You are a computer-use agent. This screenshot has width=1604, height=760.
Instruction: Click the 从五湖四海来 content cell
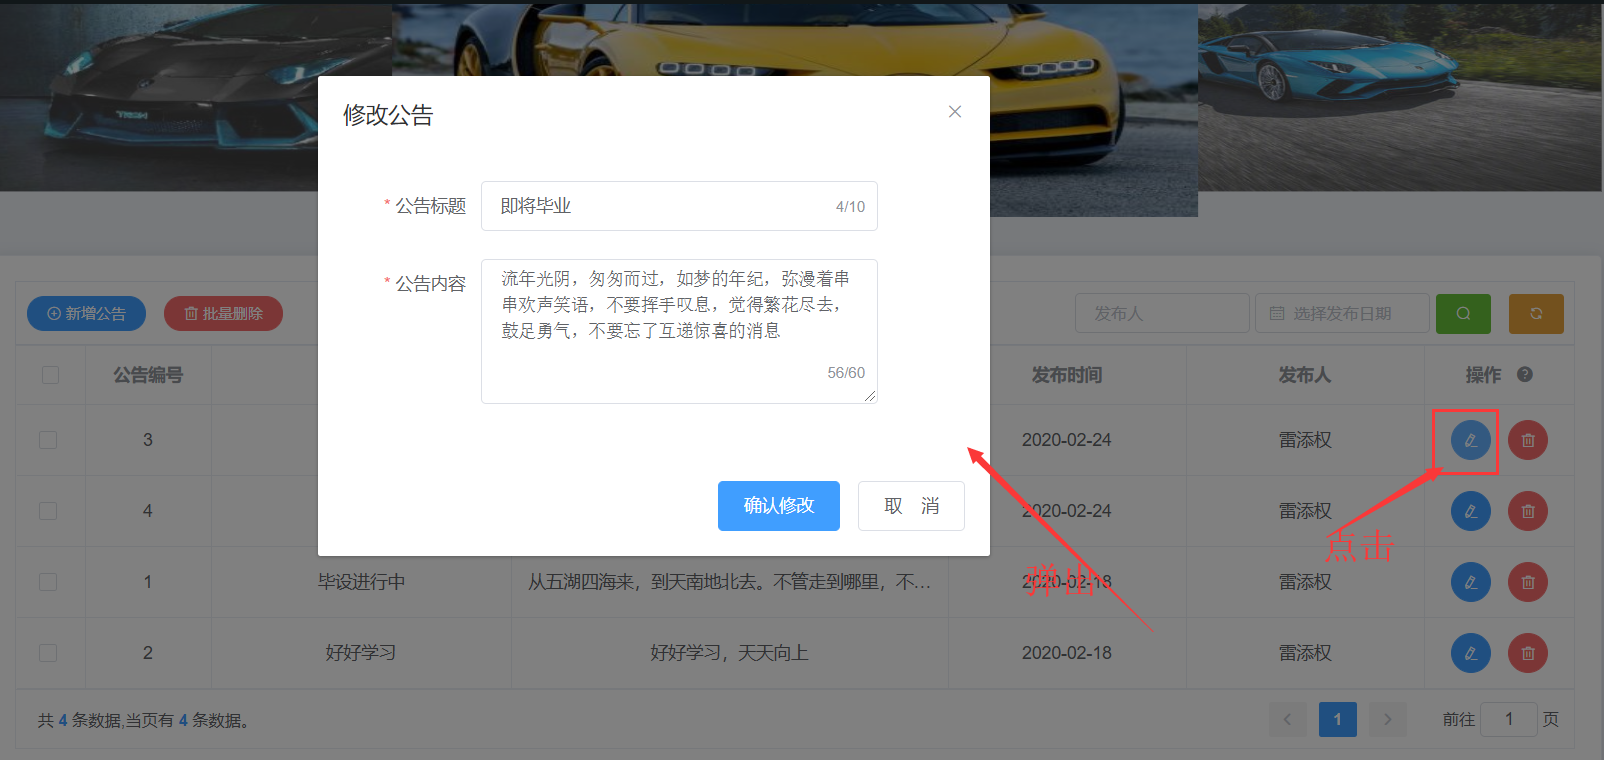pyautogui.click(x=729, y=582)
